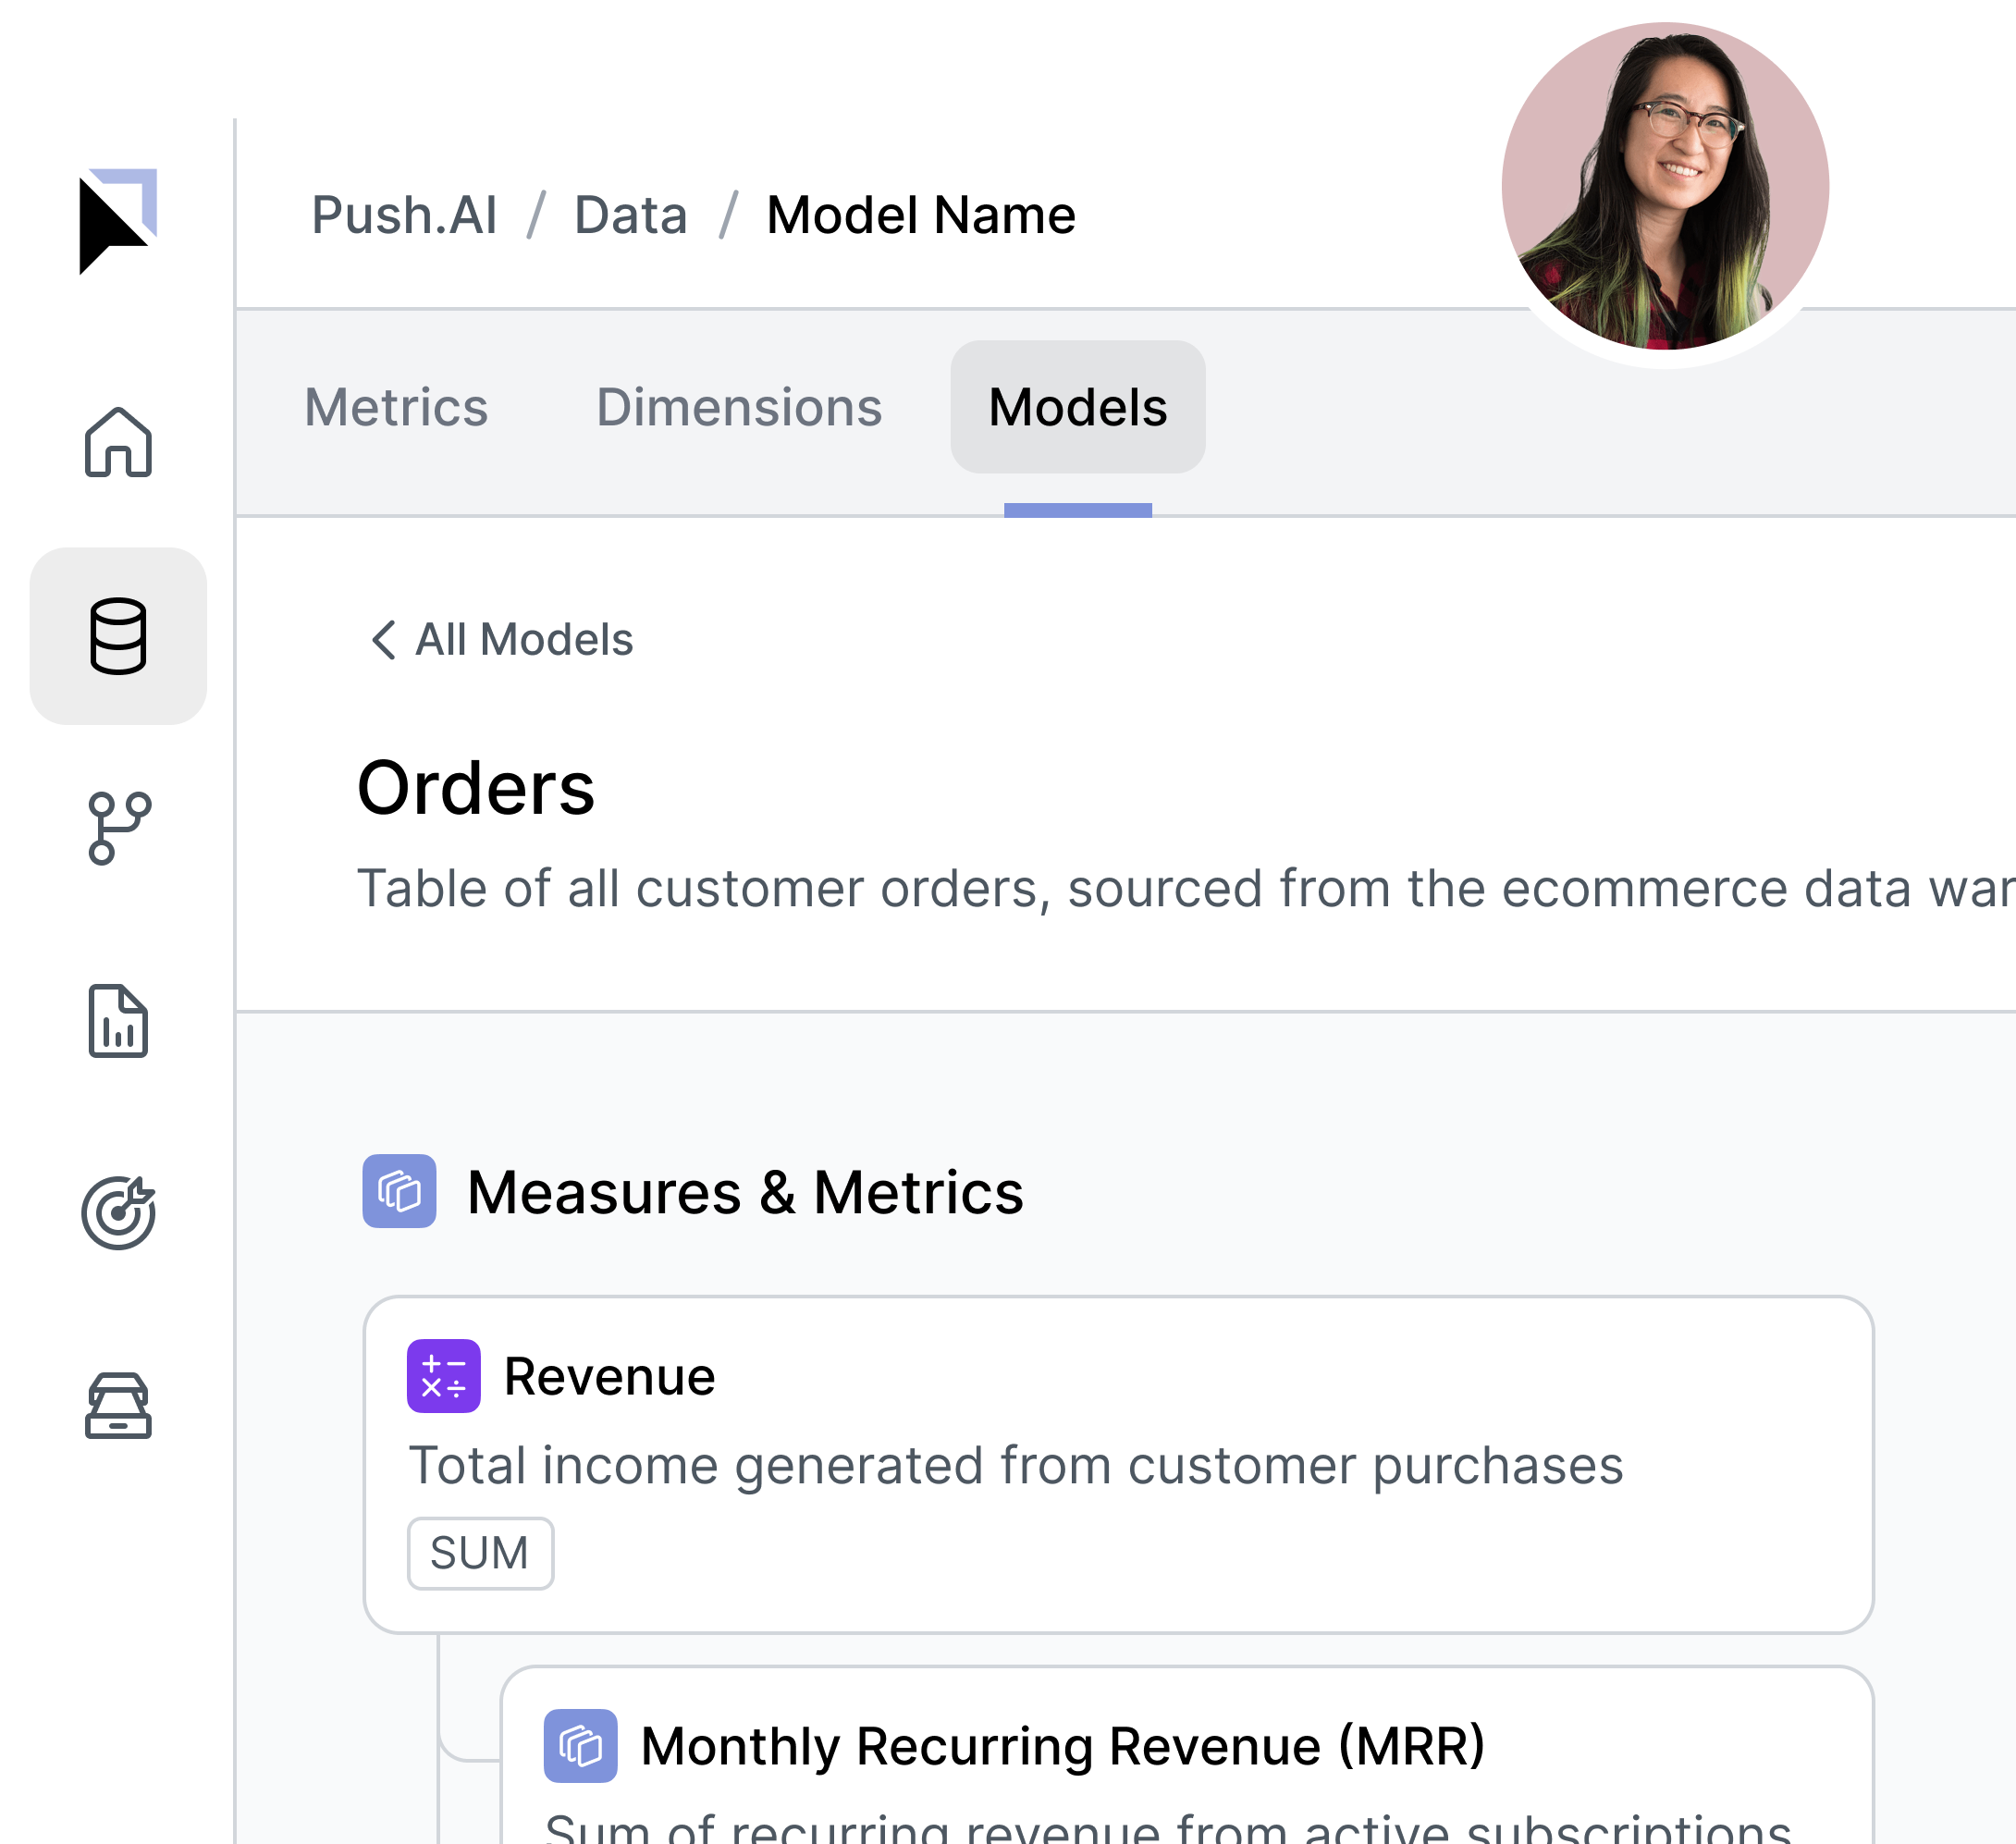The image size is (2016, 1844).
Task: Click the Revenue calculator icon
Action: coord(443,1376)
